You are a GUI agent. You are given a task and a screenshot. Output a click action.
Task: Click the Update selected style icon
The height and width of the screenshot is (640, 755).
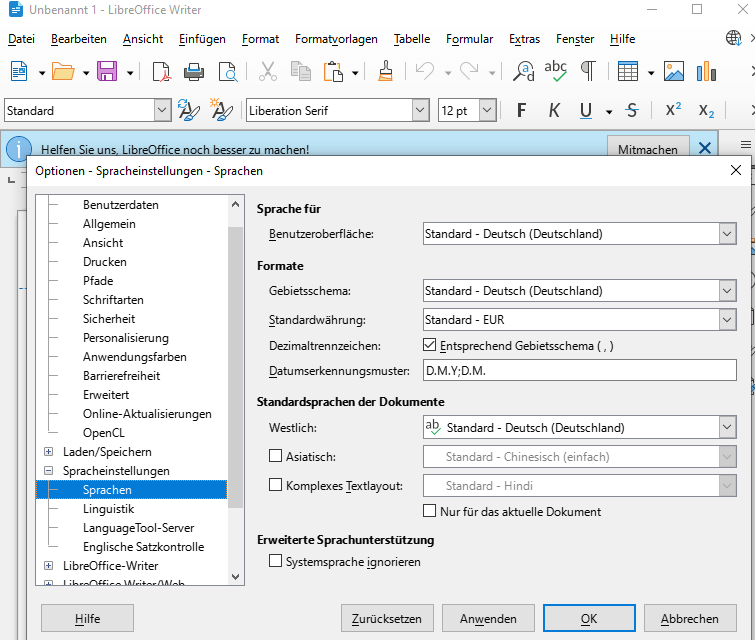[x=188, y=110]
